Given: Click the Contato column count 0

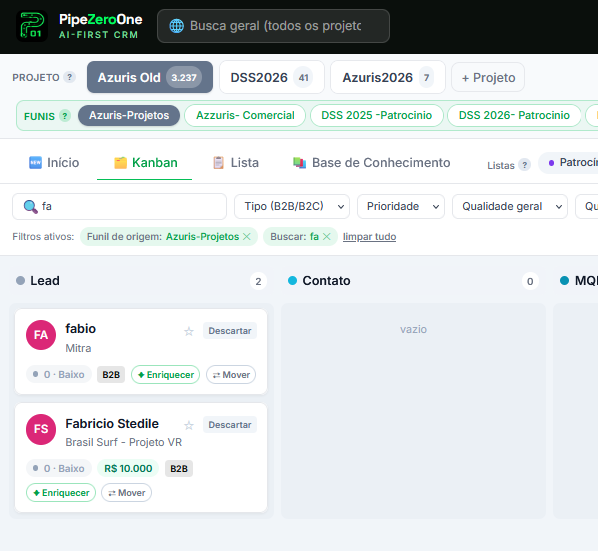Looking at the screenshot, I should coord(530,281).
